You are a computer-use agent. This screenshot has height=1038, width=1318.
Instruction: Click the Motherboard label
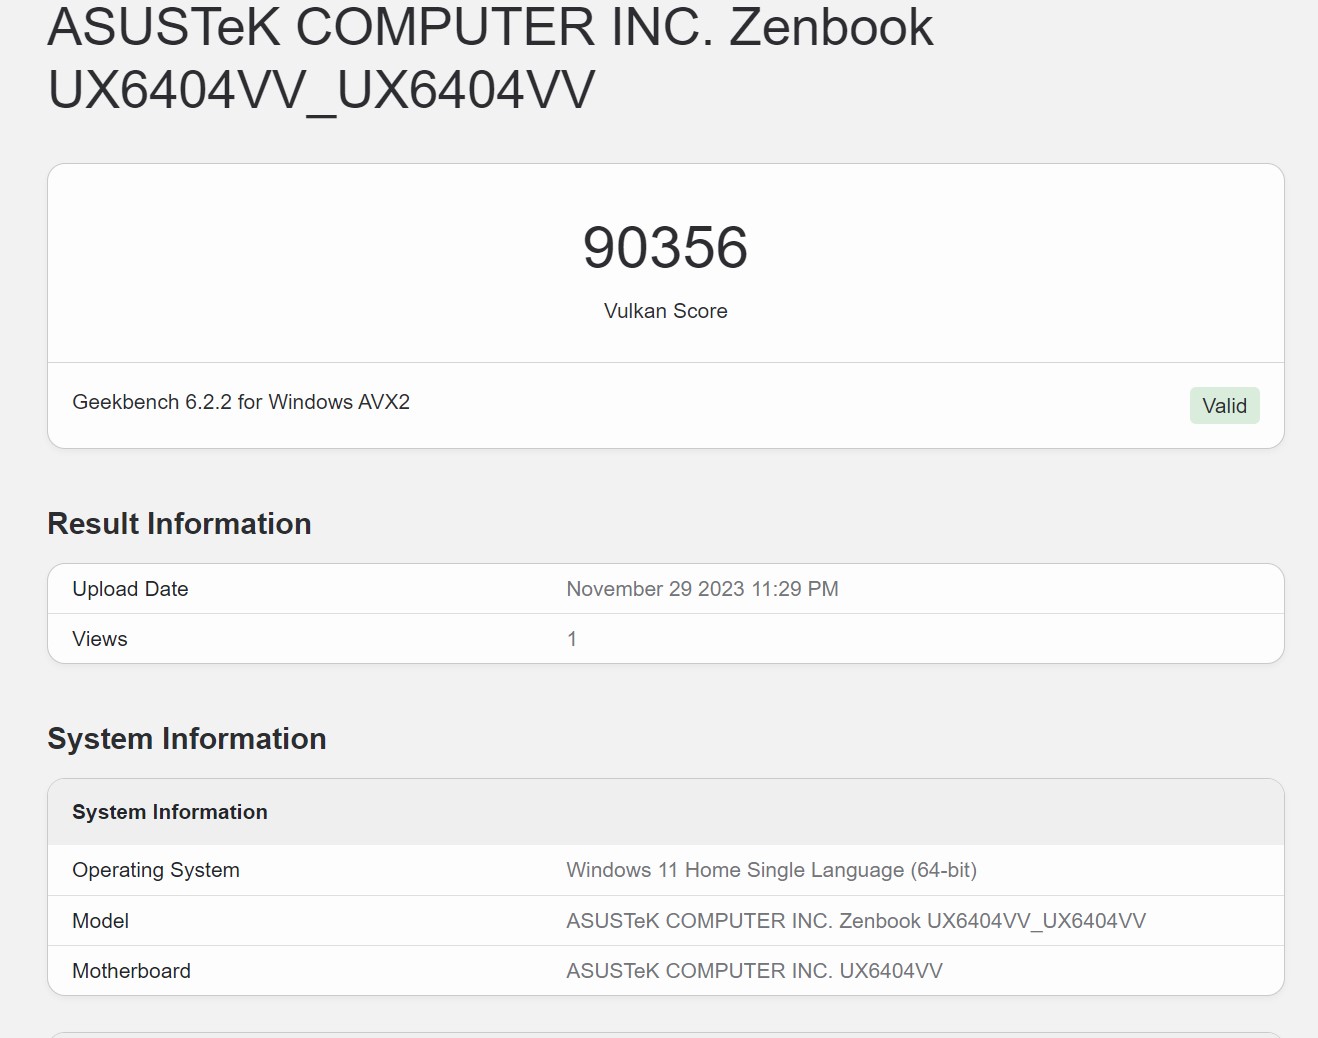(131, 971)
